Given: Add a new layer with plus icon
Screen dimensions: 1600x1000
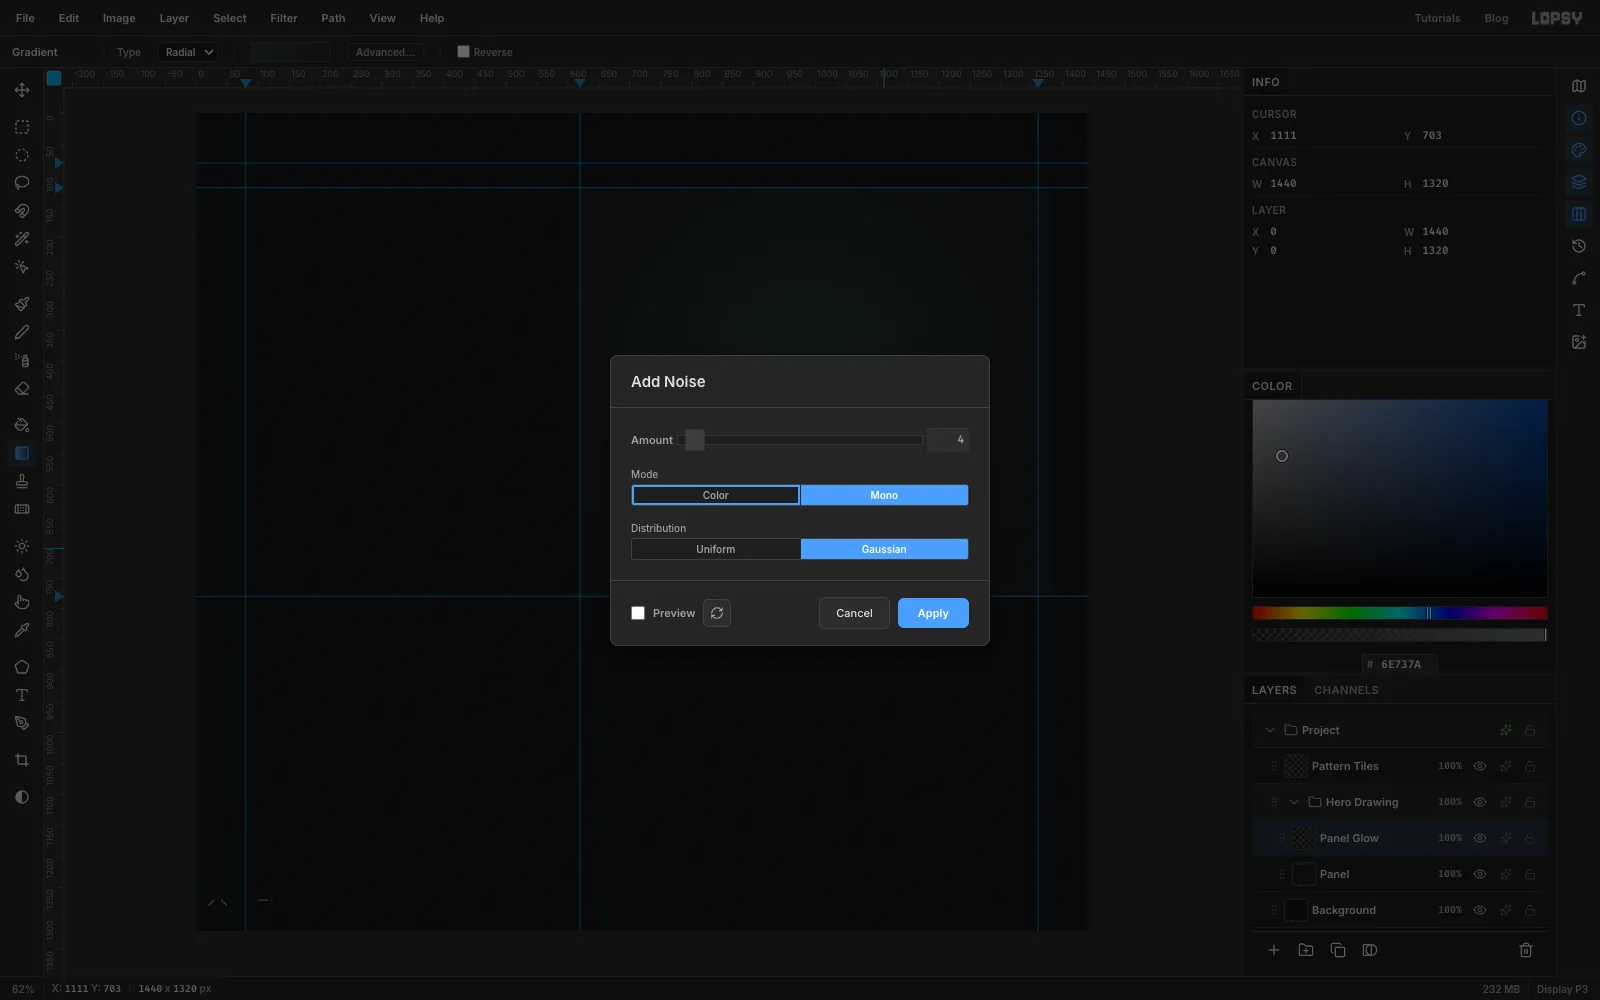Looking at the screenshot, I should [1274, 950].
